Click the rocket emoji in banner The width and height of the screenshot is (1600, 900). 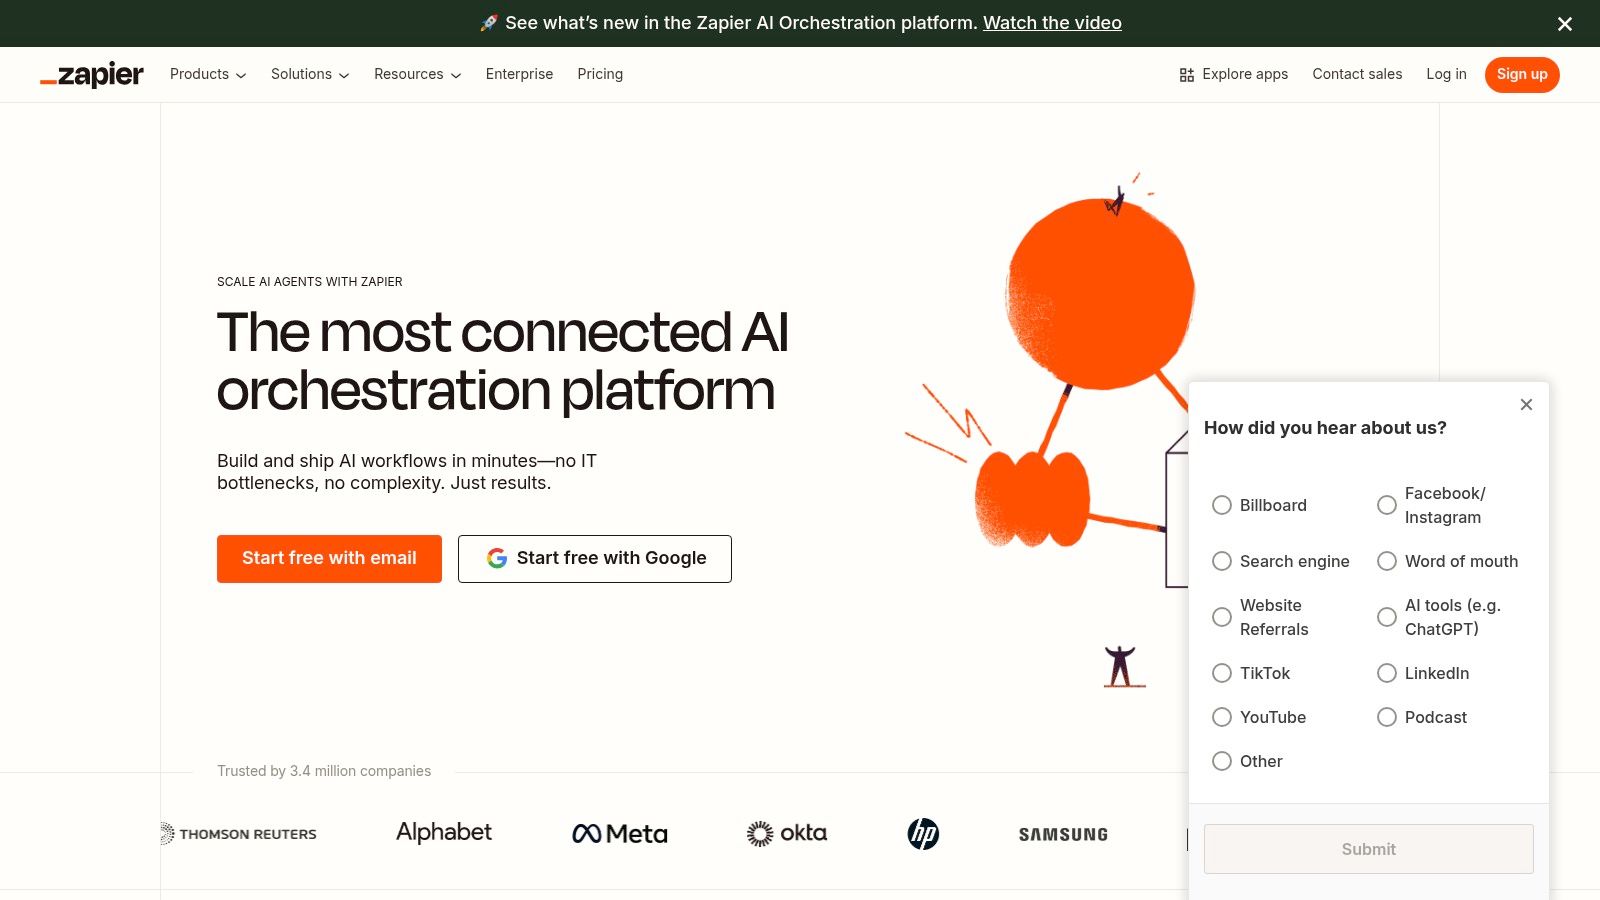pyautogui.click(x=489, y=23)
